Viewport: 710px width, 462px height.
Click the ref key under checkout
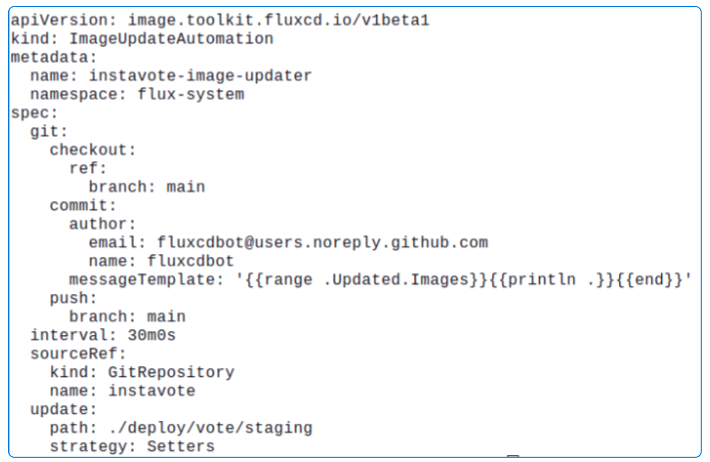87,168
